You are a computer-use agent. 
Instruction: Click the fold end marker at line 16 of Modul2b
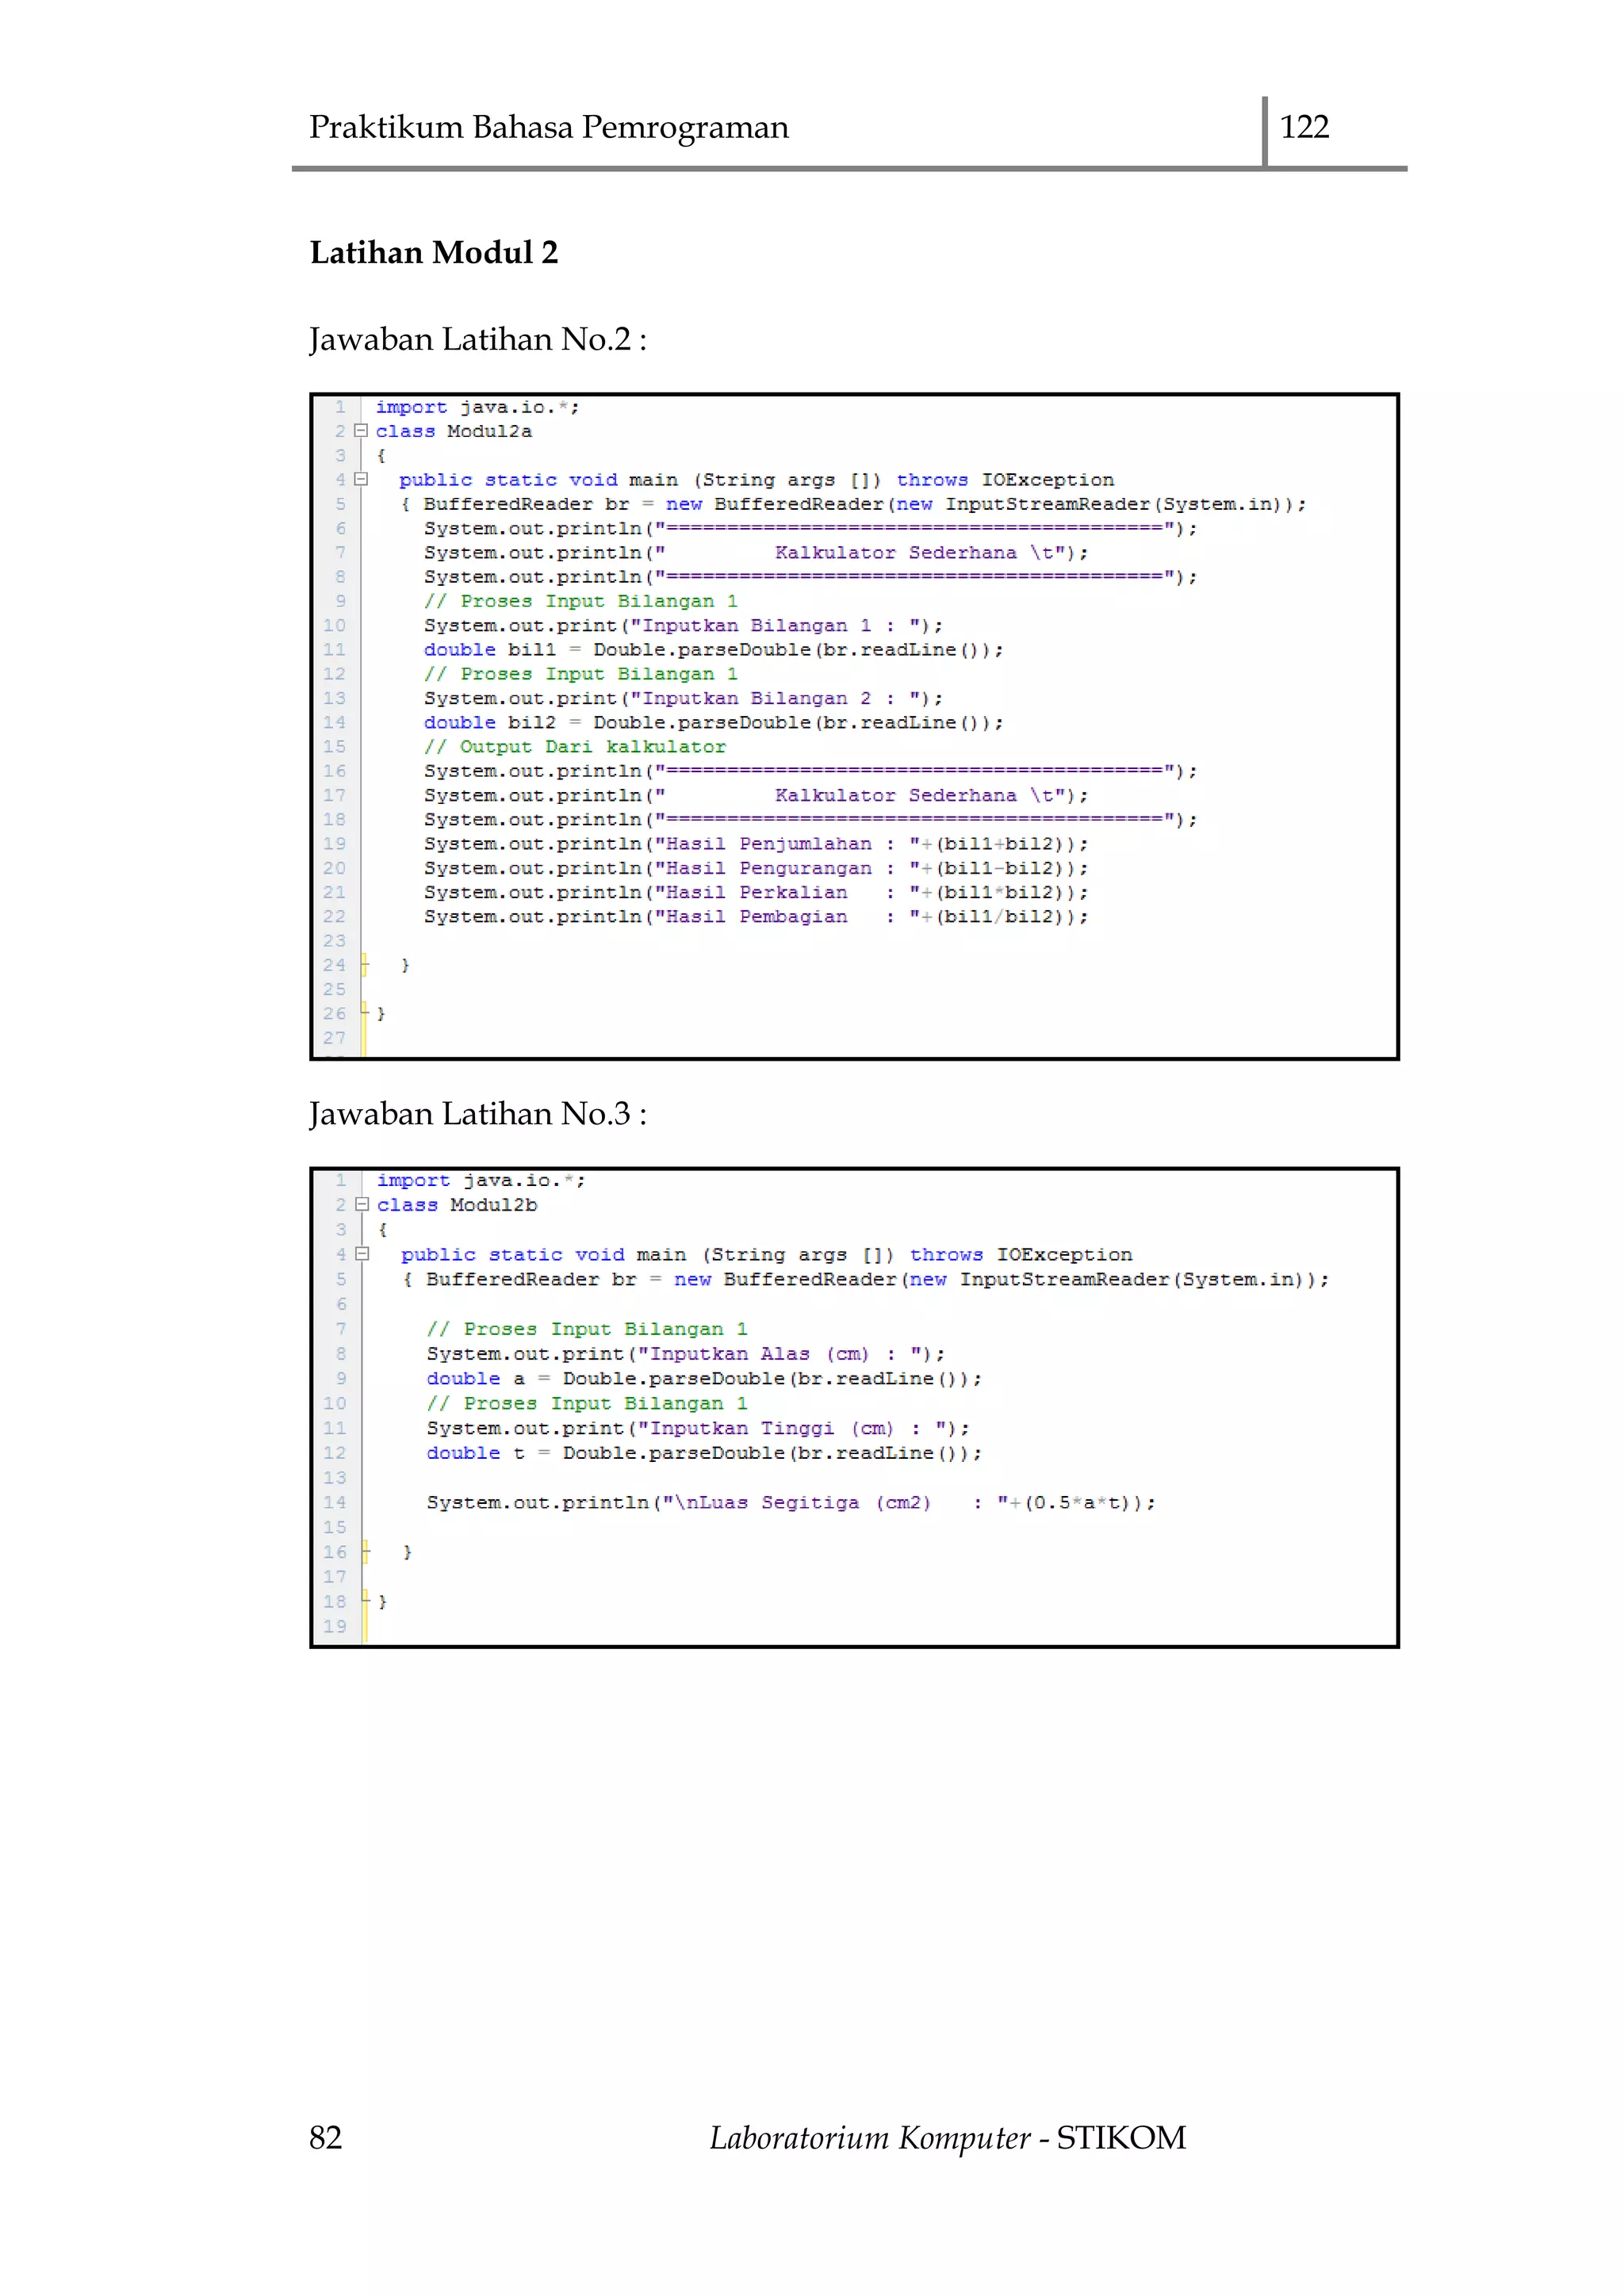click(x=366, y=1552)
